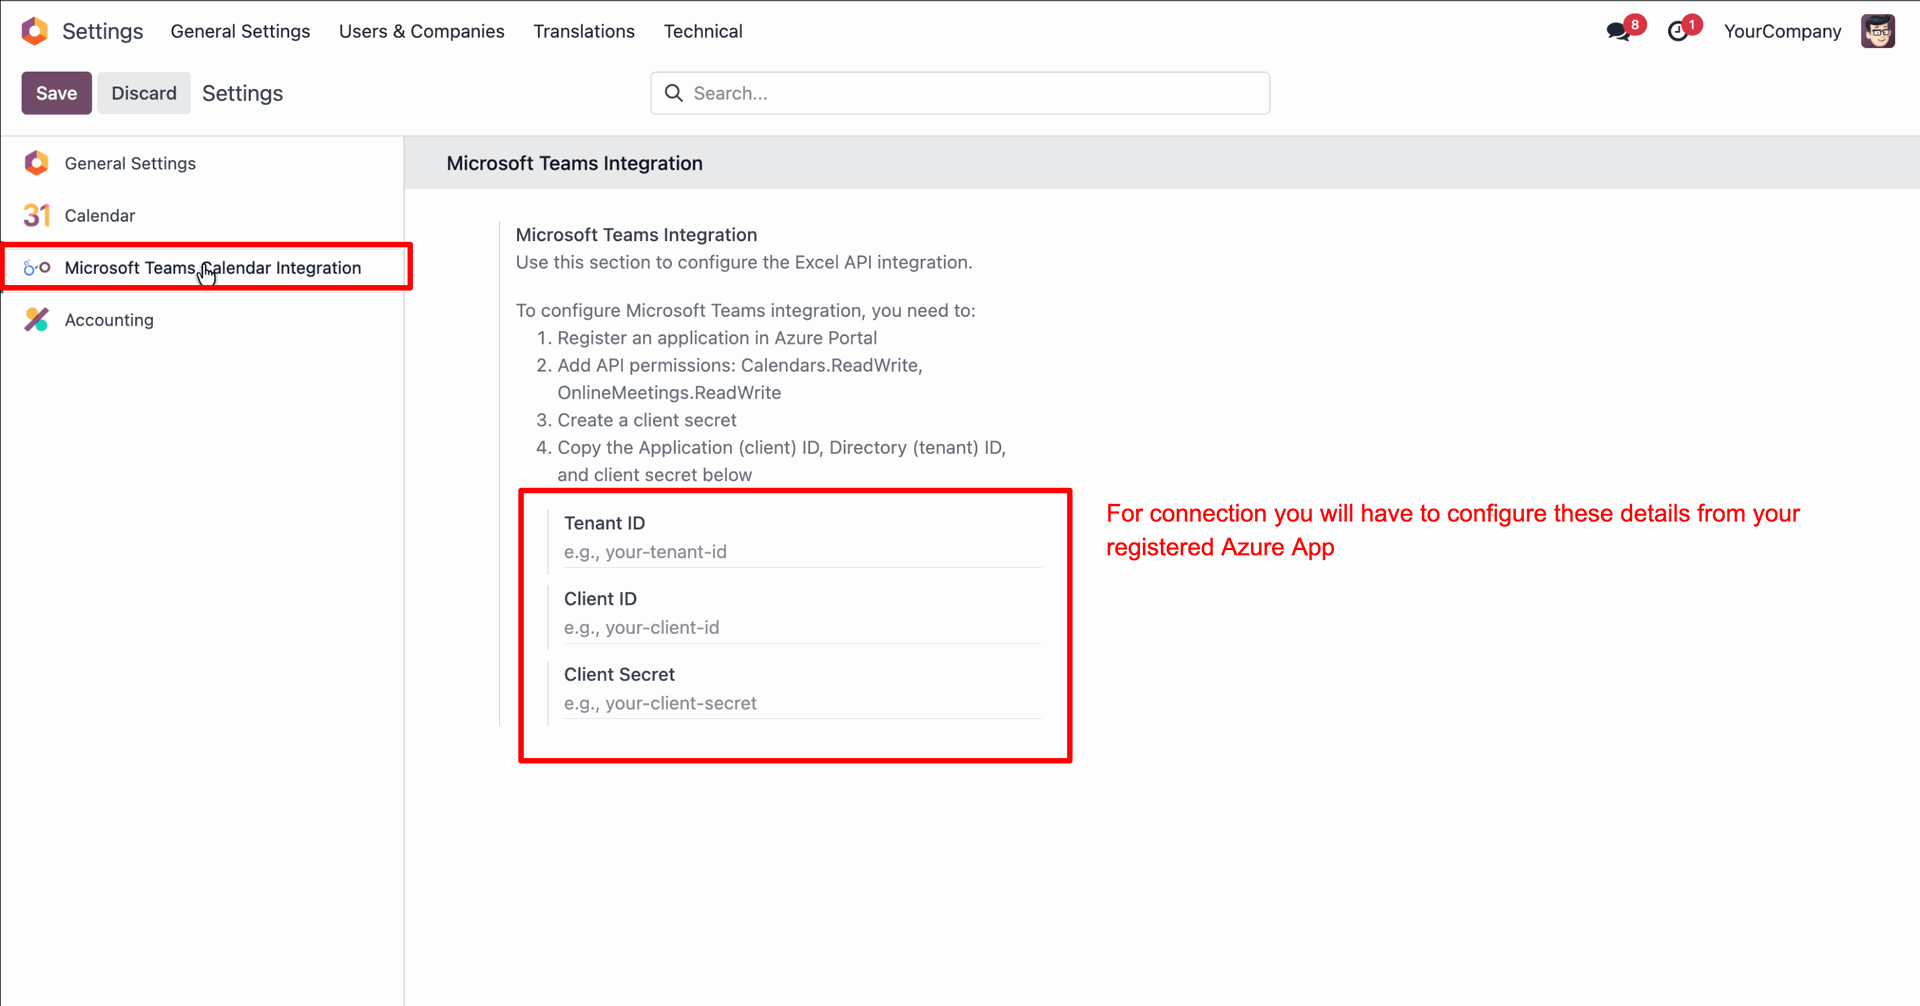Open the Translations menu

point(584,31)
